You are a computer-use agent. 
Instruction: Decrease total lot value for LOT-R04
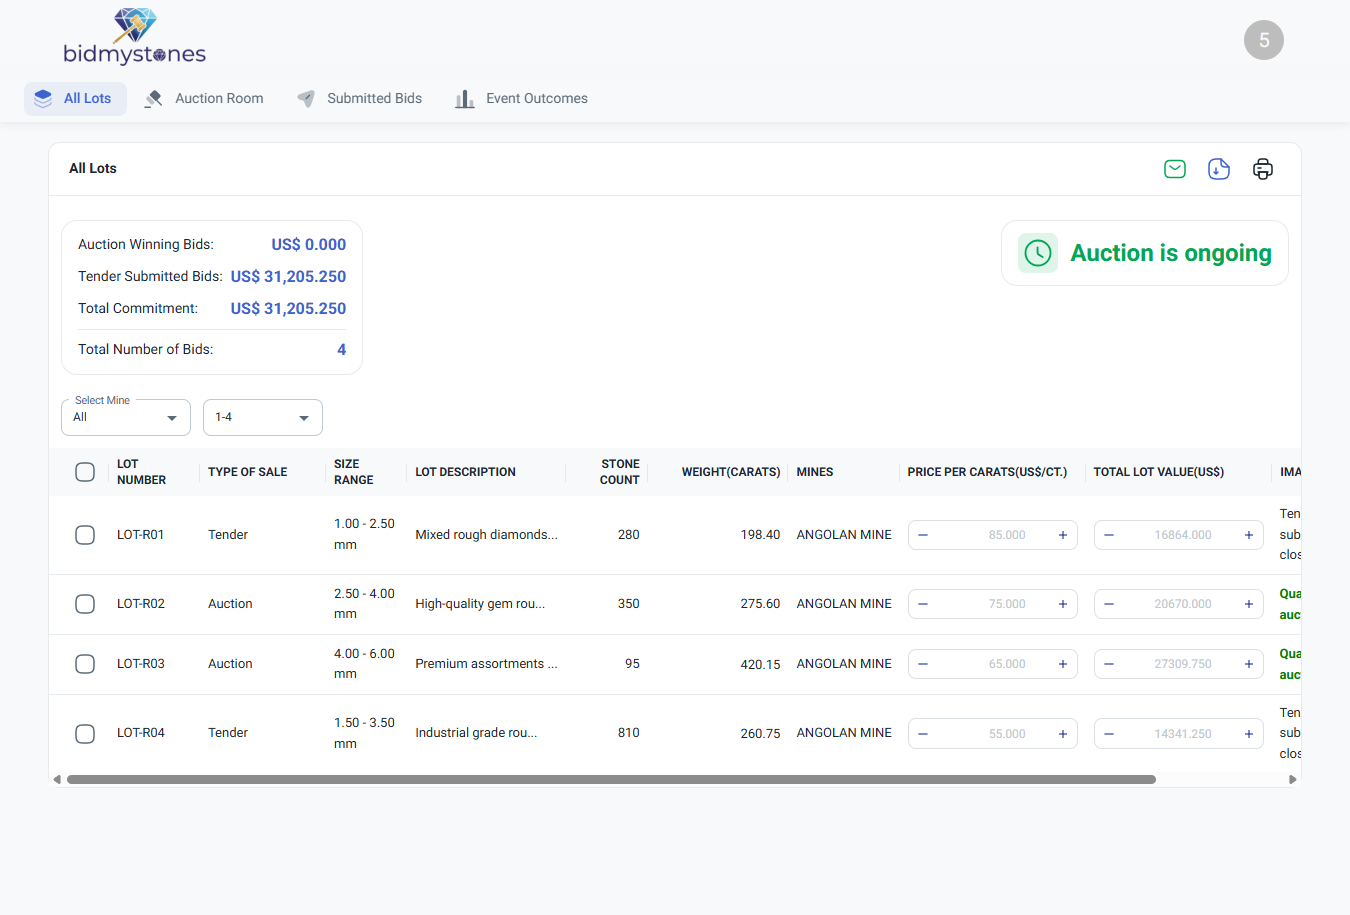click(1109, 734)
